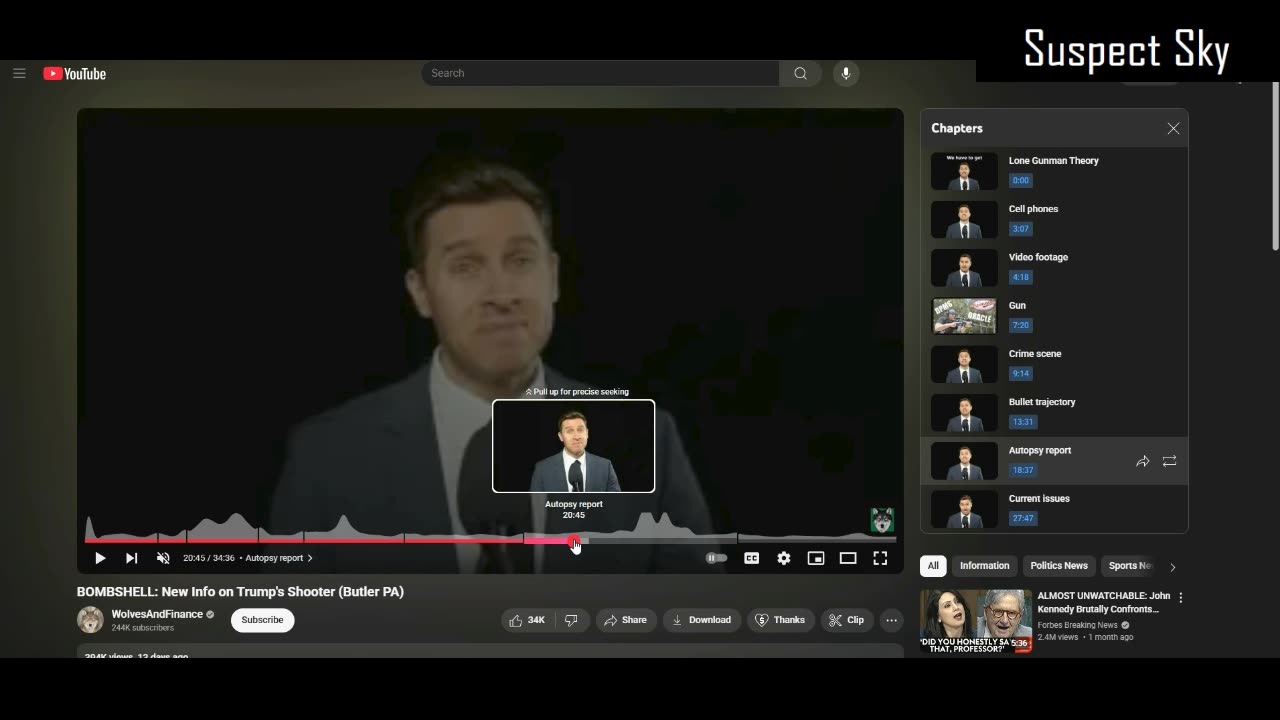
Task: Open the ALMOST UNWATCHABLE video title
Action: (1104, 602)
